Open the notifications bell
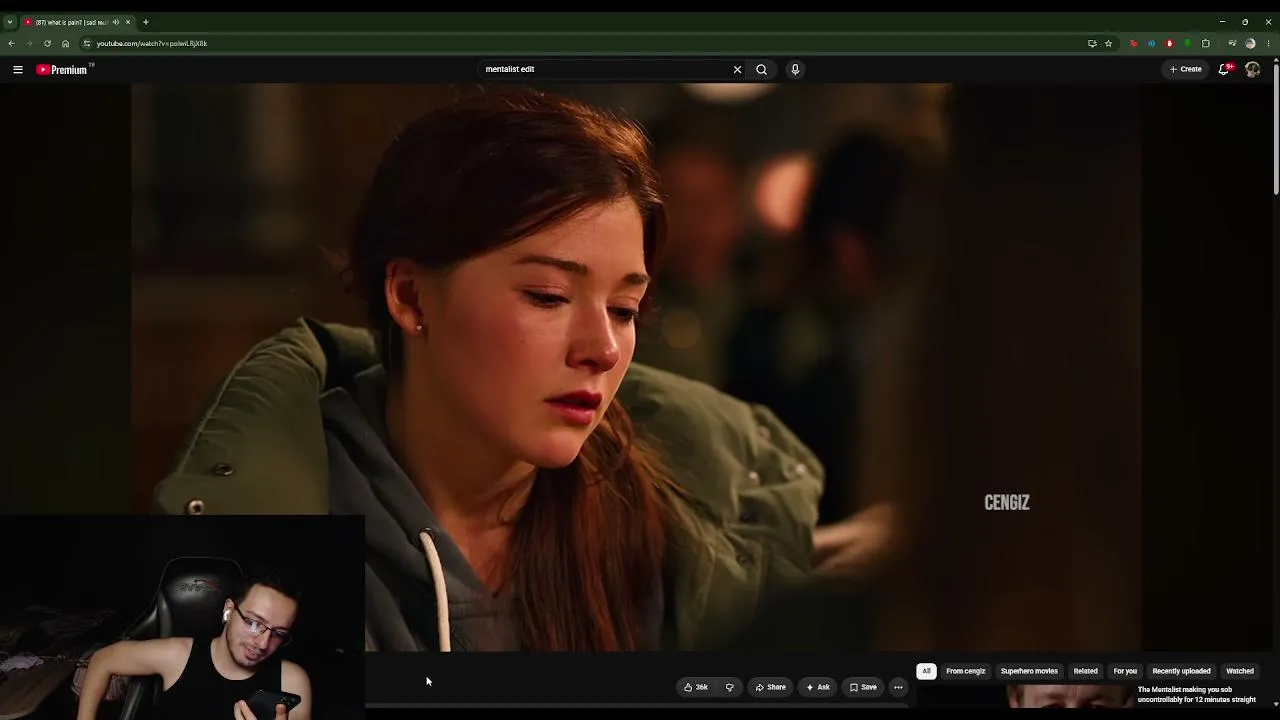Viewport: 1280px width, 720px height. [1224, 69]
